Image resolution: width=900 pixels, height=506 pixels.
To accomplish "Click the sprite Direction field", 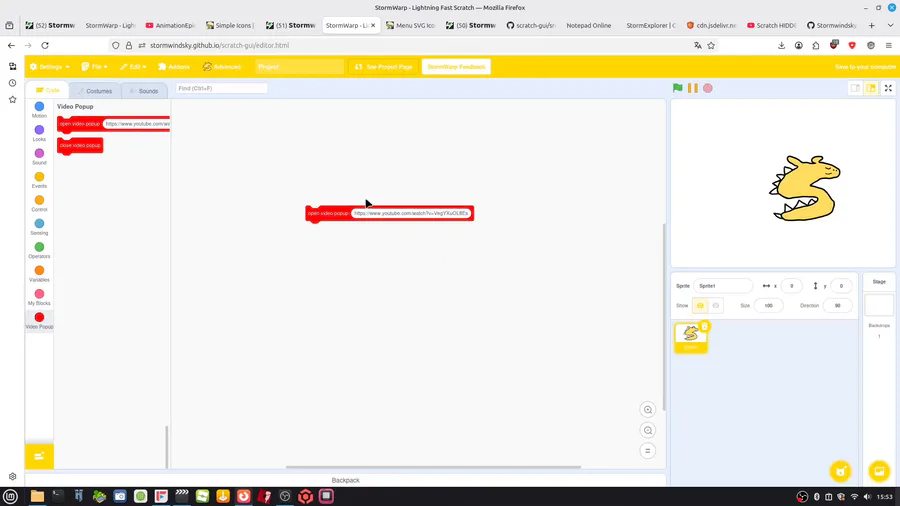I will [x=837, y=306].
